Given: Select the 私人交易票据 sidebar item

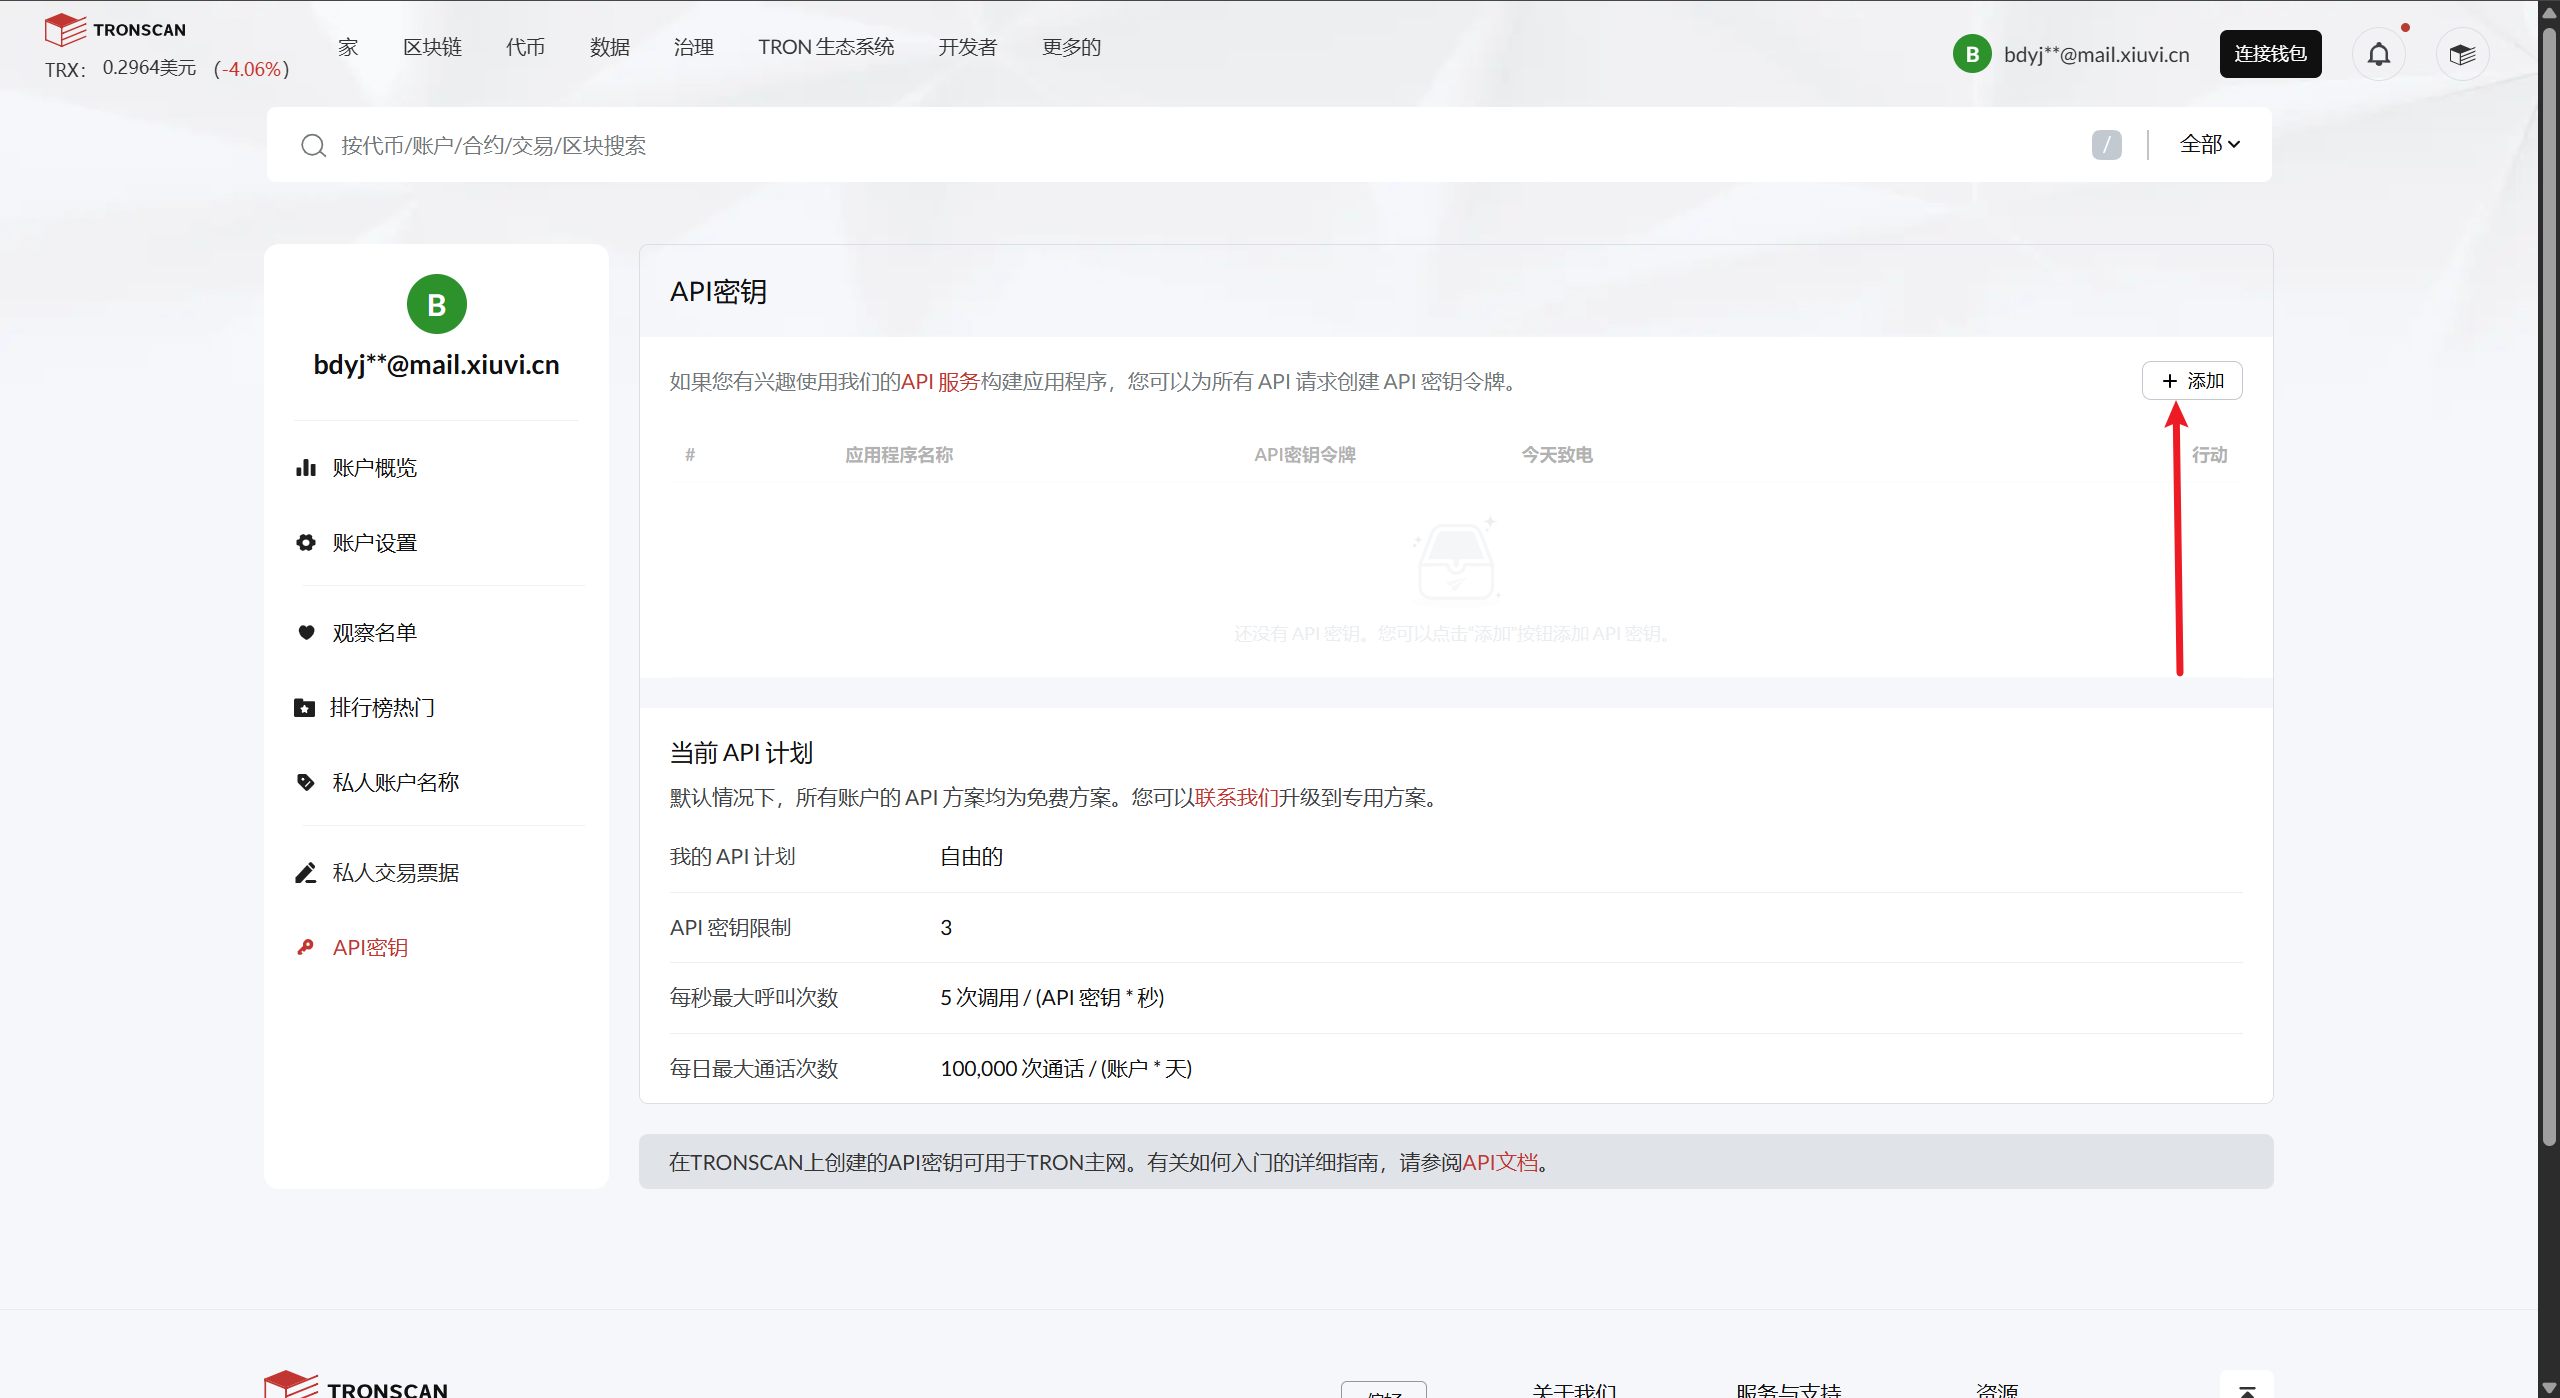Looking at the screenshot, I should pyautogui.click(x=395, y=873).
